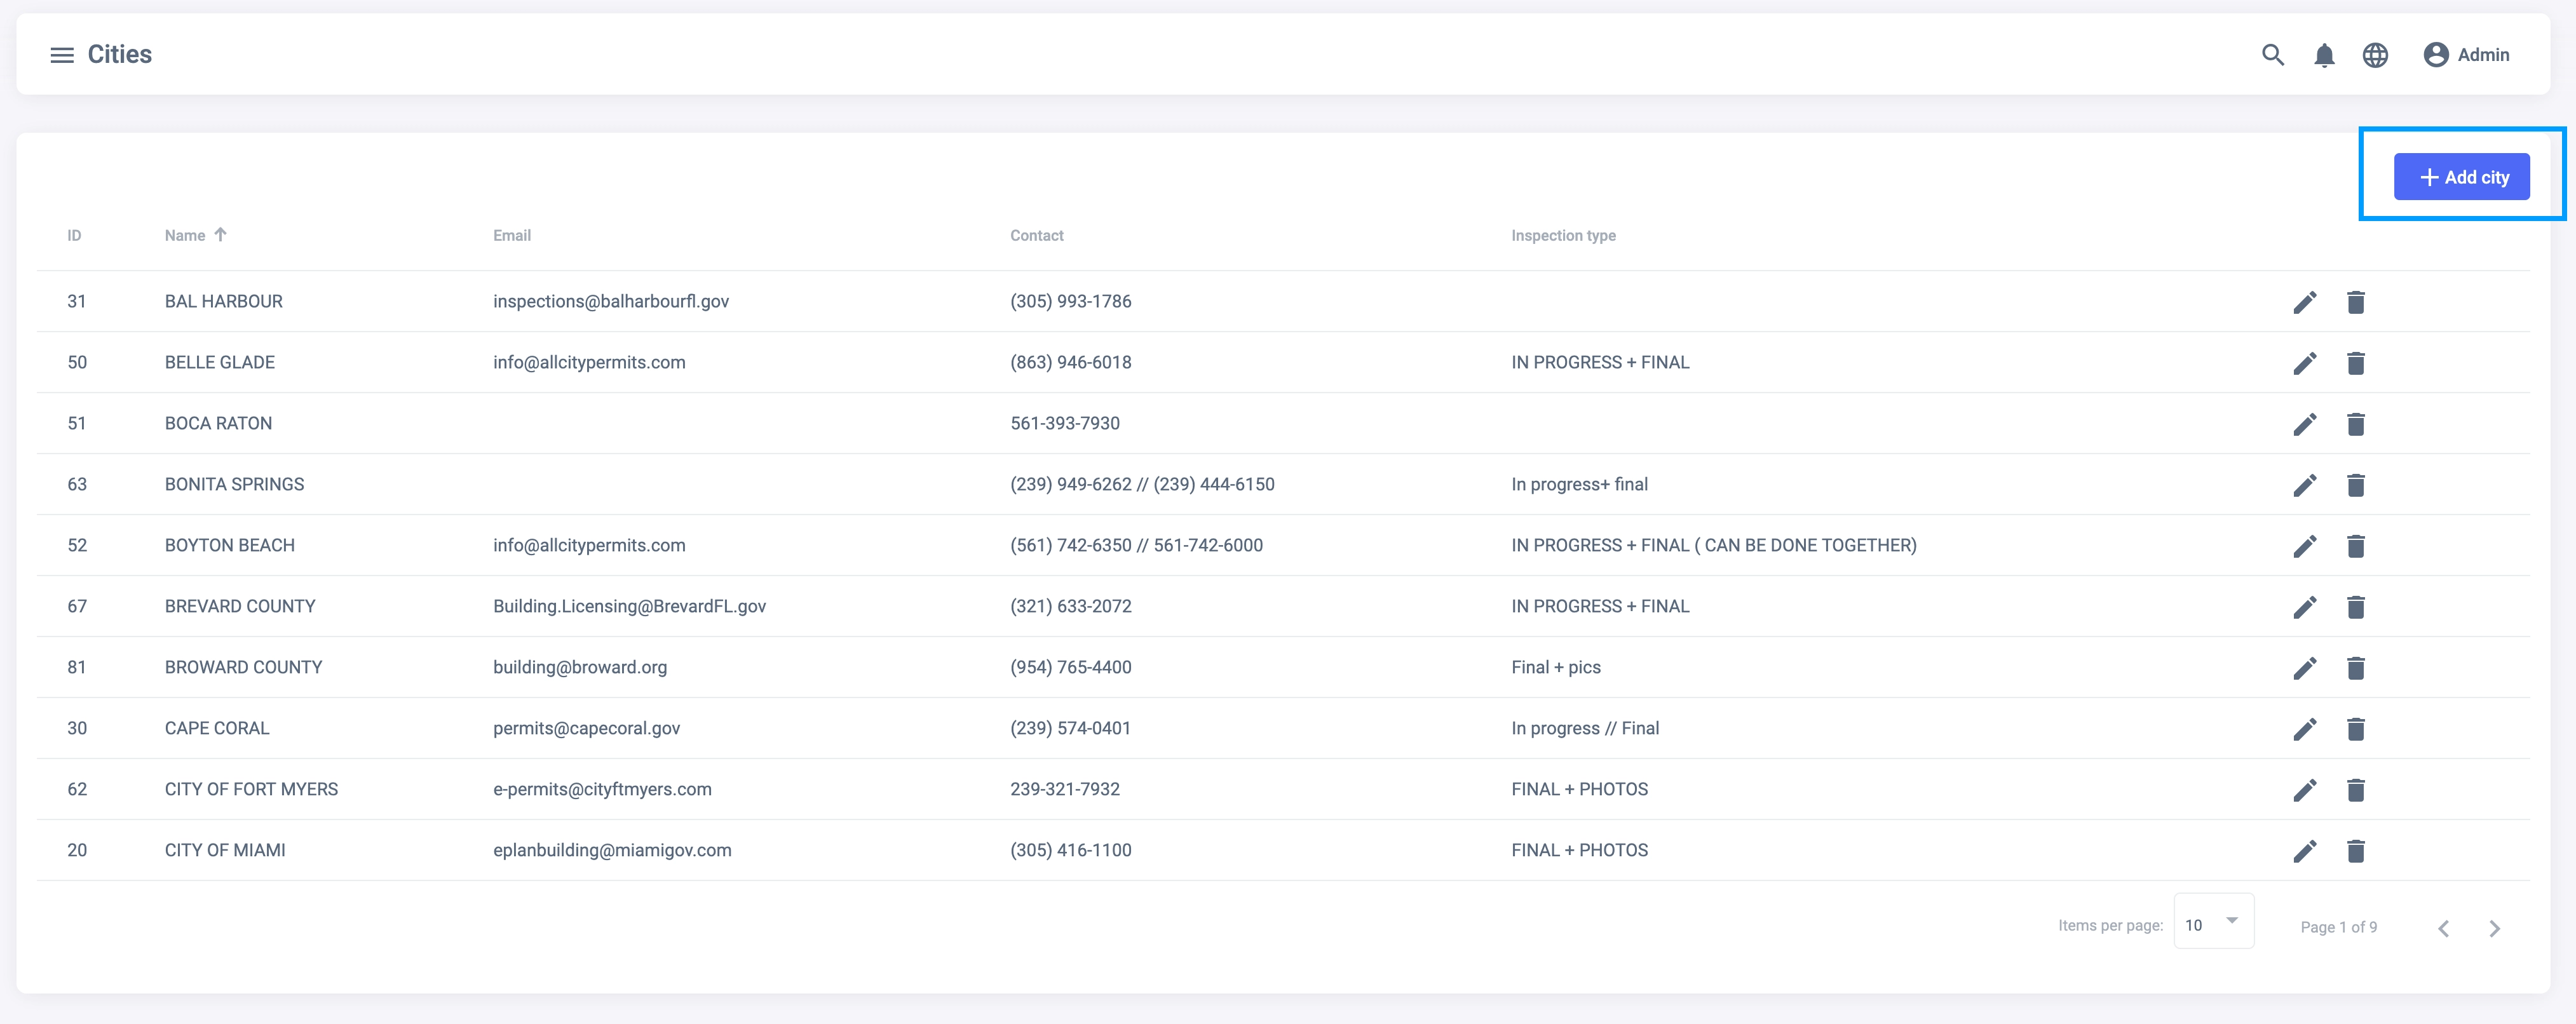Delete the BELLE GLADE city

tap(2355, 363)
